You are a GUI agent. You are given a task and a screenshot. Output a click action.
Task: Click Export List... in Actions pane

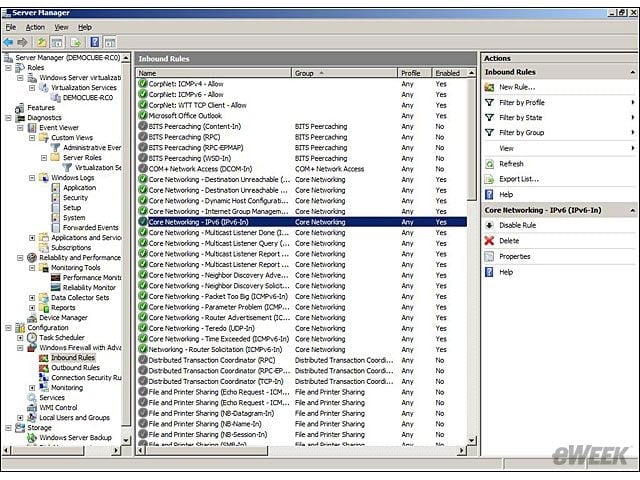point(519,179)
